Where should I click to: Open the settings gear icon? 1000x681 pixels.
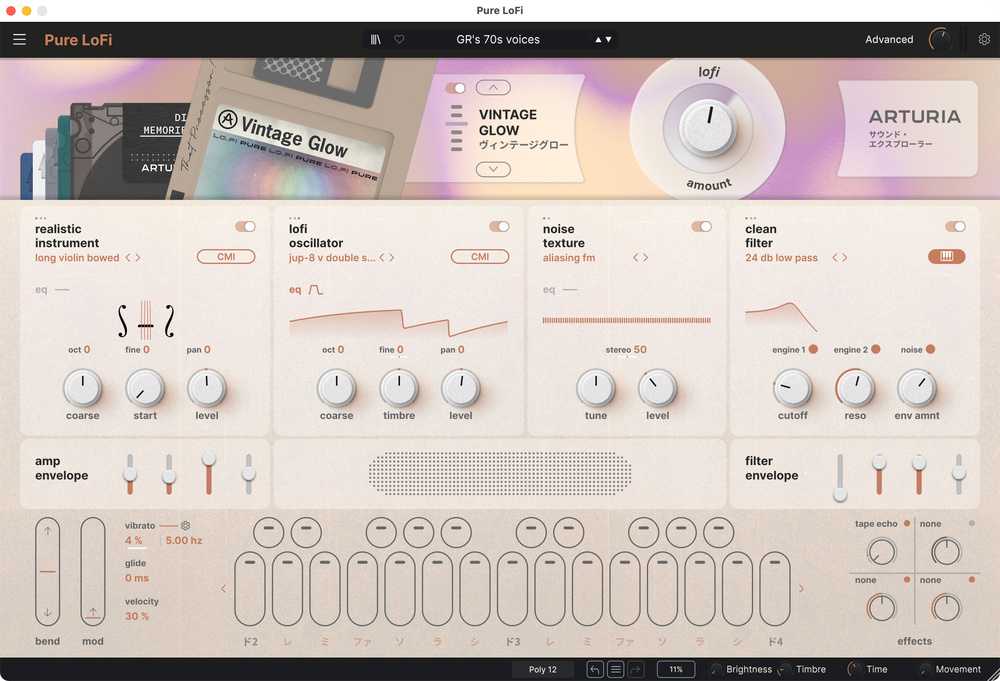point(984,40)
